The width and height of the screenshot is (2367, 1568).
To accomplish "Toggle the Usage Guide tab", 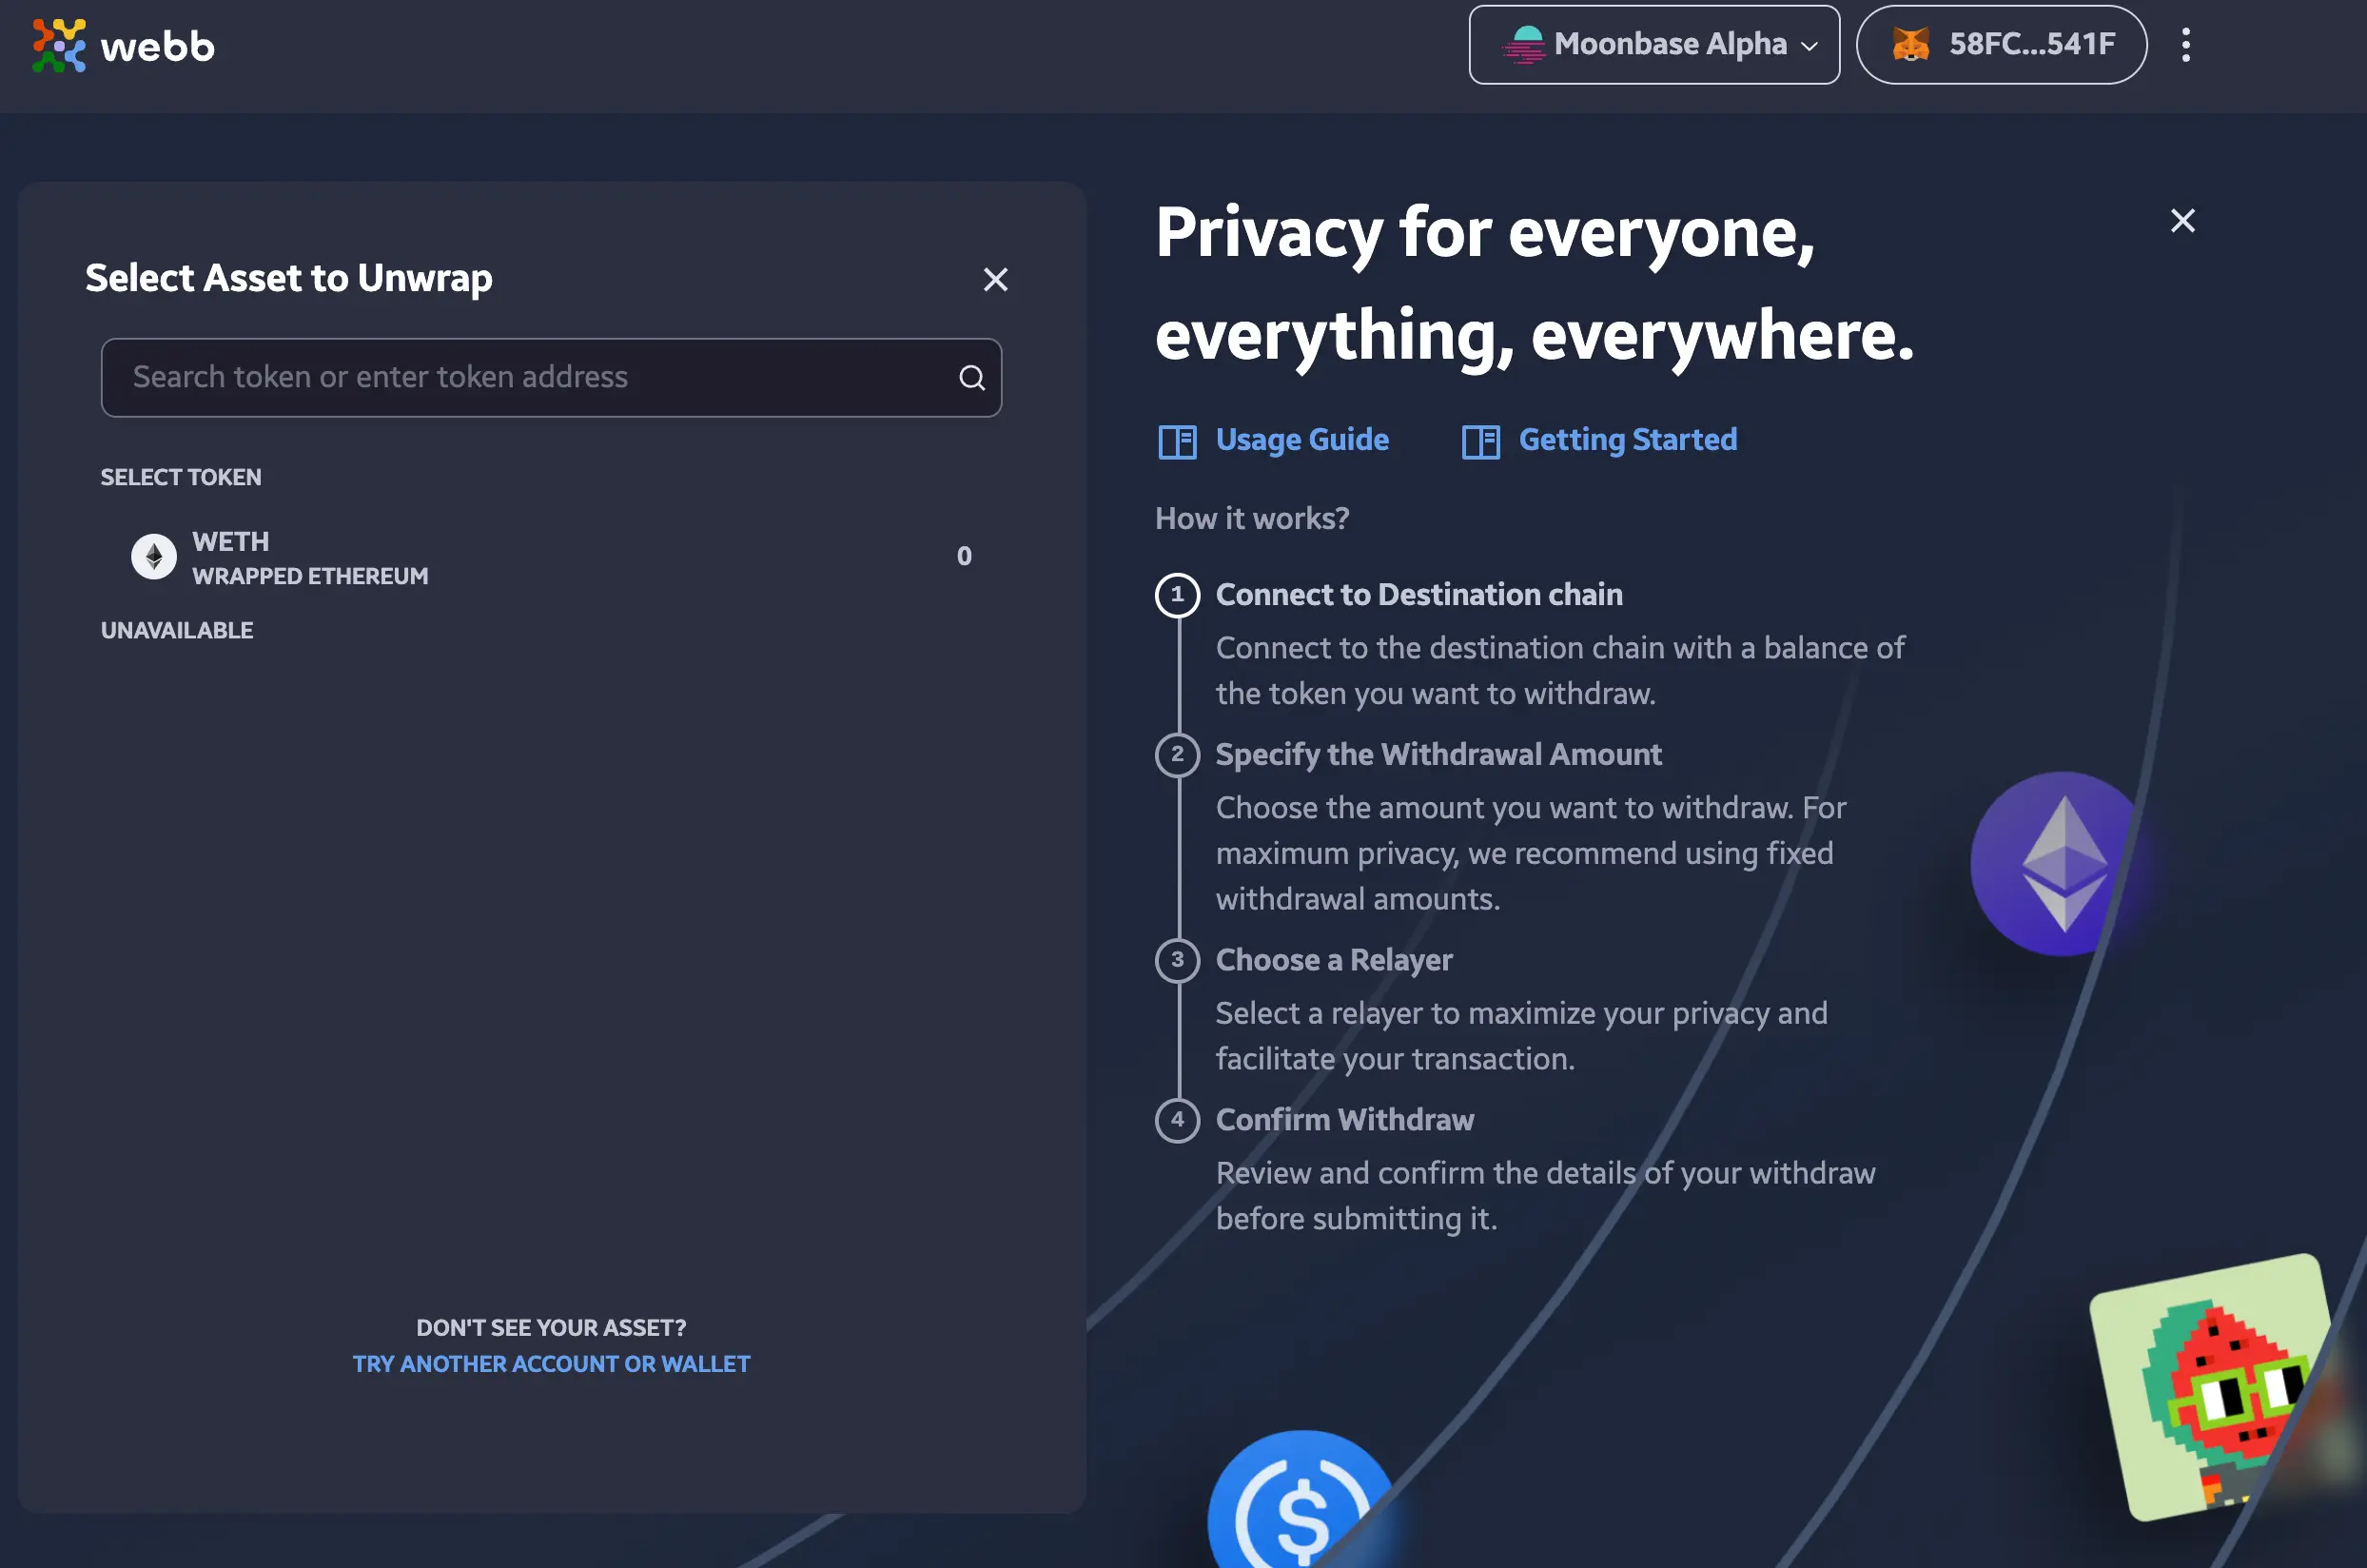I will tap(1272, 440).
